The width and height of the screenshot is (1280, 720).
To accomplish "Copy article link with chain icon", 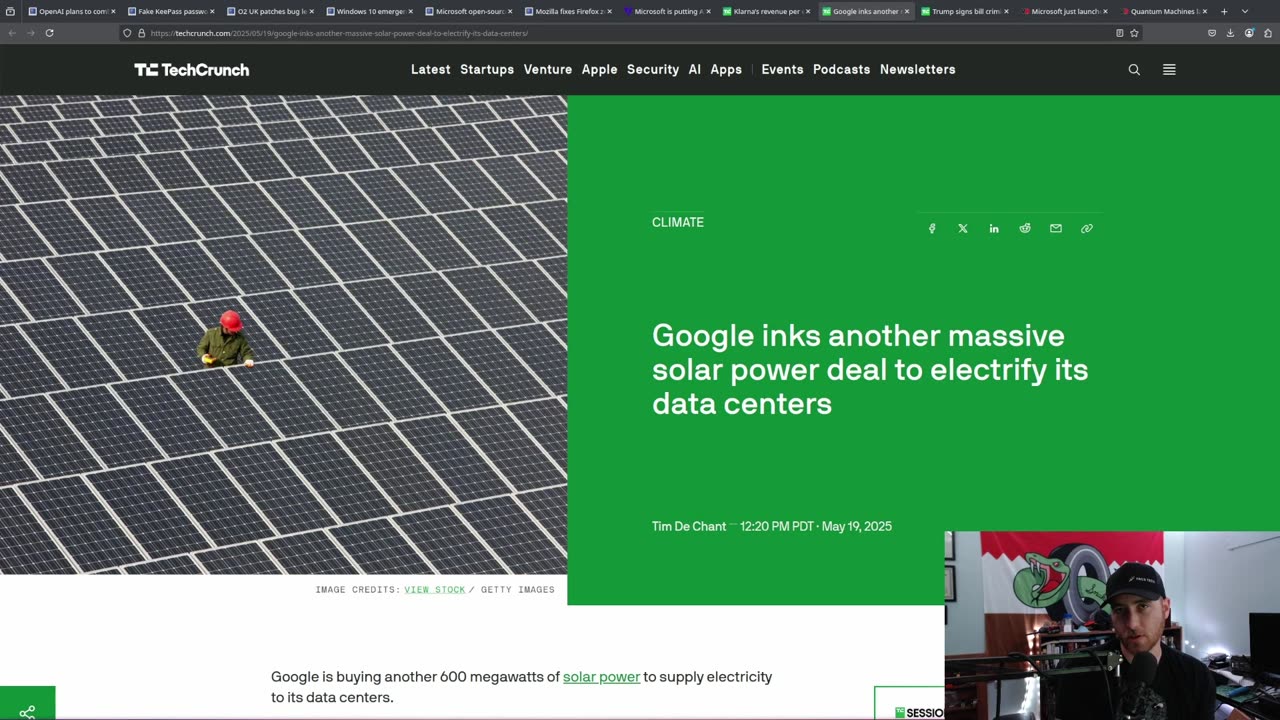I will click(1087, 229).
